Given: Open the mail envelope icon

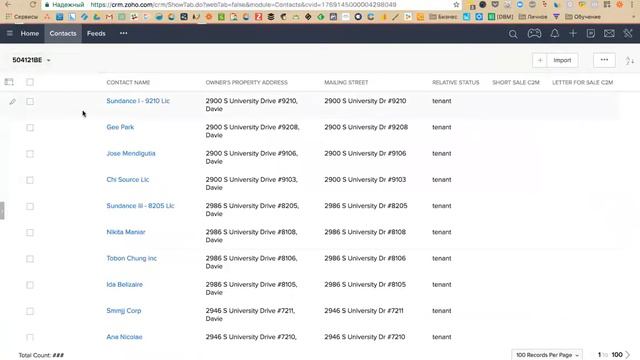Looking at the screenshot, I should pos(609,33).
